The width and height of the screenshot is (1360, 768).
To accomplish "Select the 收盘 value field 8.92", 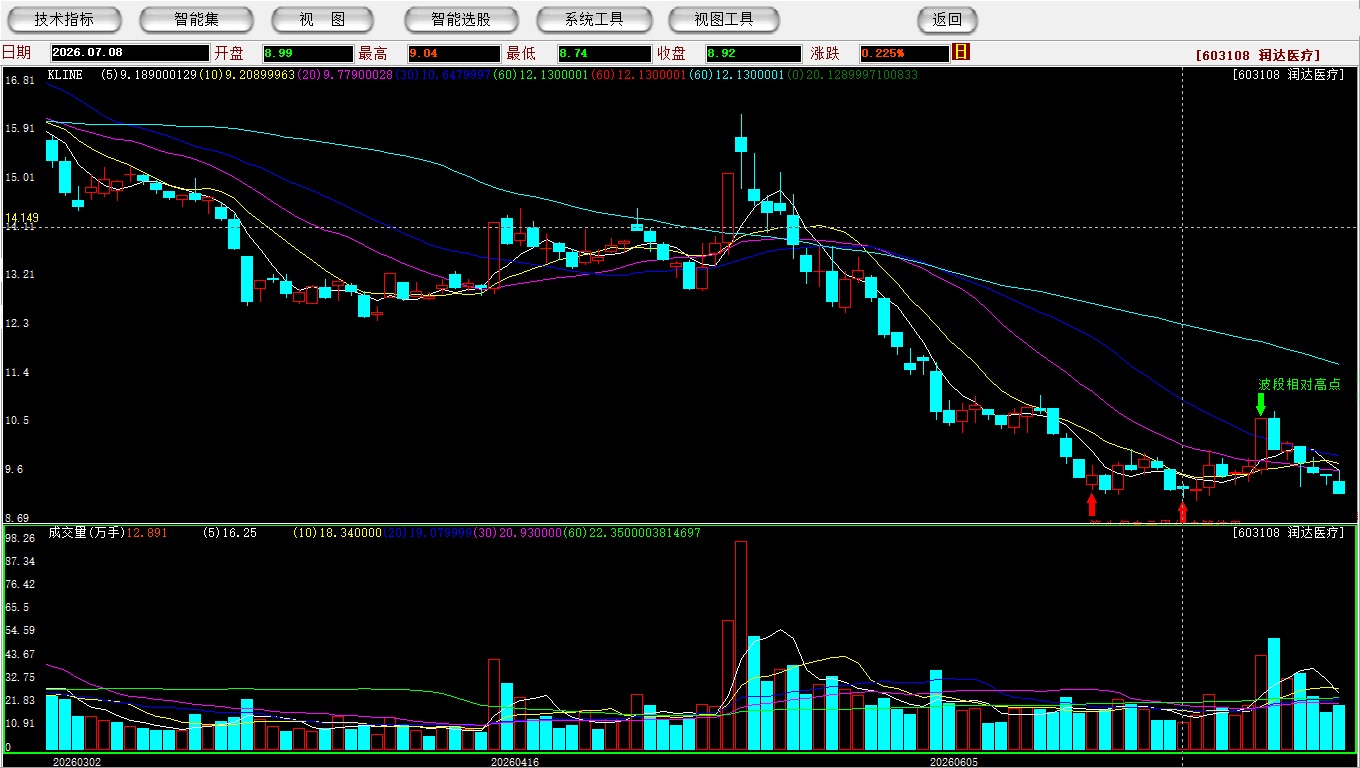I will (x=753, y=53).
